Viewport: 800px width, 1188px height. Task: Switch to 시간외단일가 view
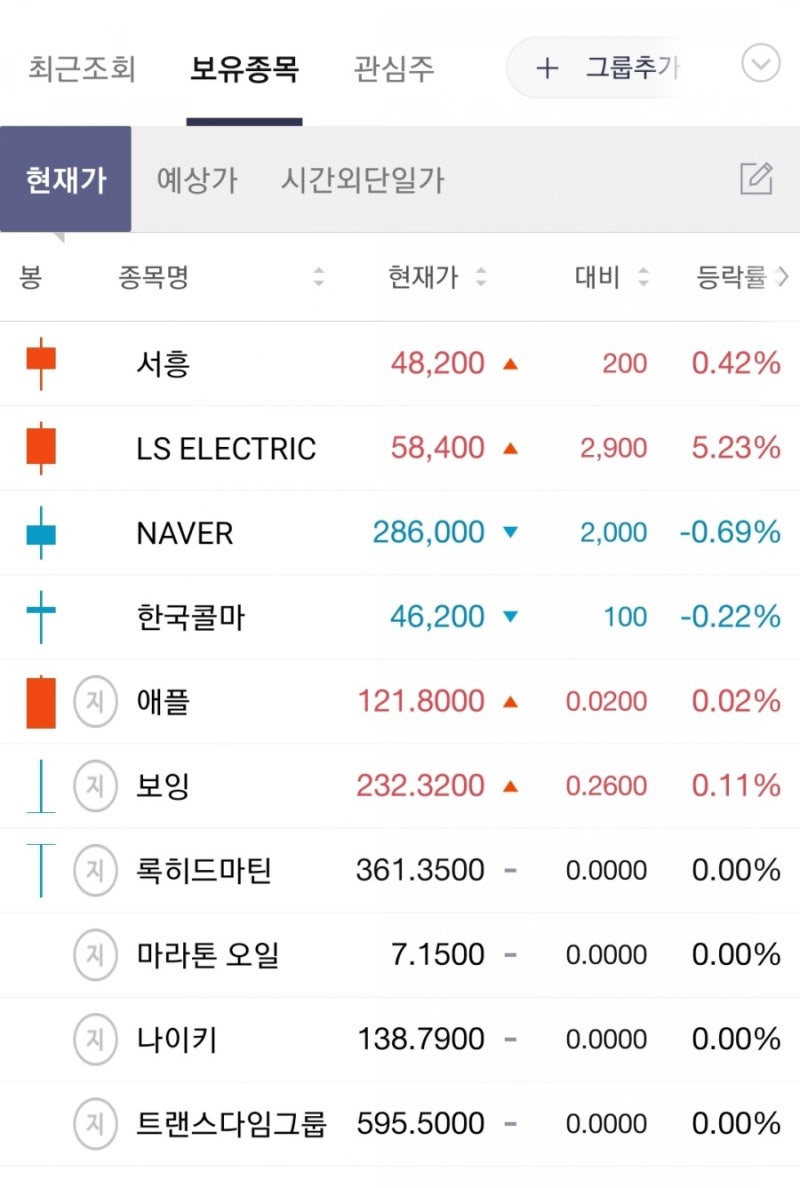360,180
